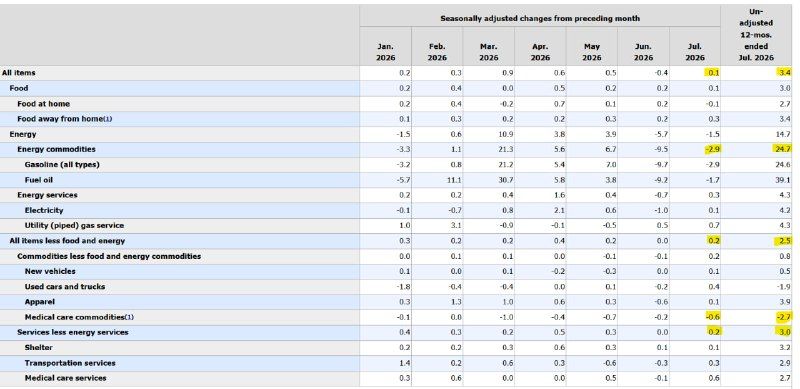Image resolution: width=800 pixels, height=389 pixels.
Task: Select the Gasoline (all types) row label
Action: 62,164
